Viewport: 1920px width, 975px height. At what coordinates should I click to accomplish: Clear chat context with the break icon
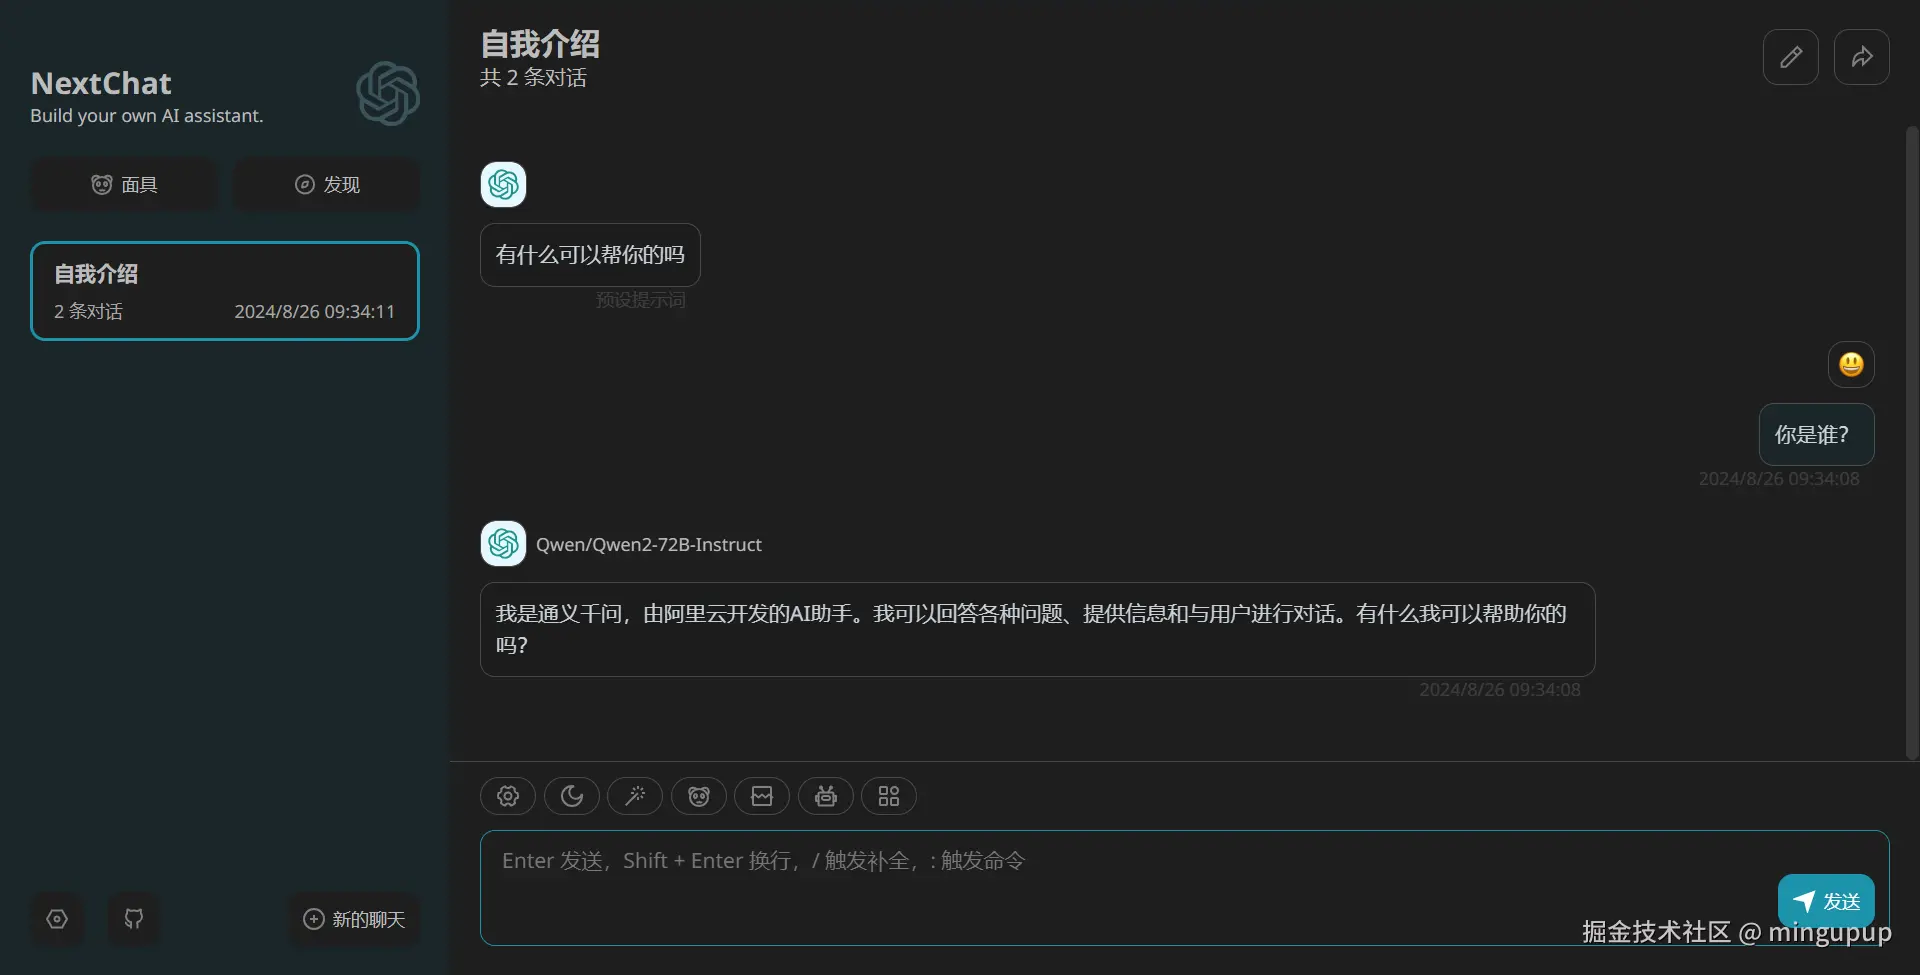762,796
